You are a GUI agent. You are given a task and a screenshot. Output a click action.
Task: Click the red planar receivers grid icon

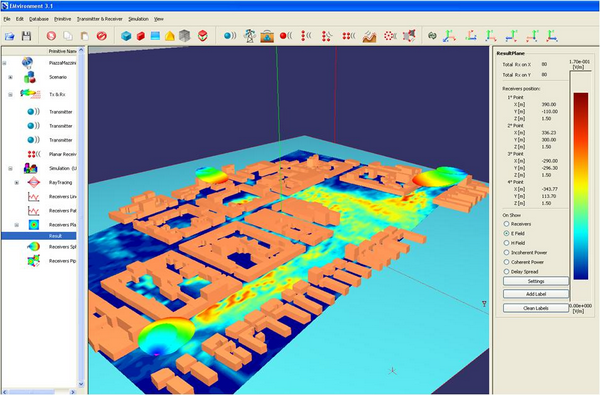(x=348, y=36)
